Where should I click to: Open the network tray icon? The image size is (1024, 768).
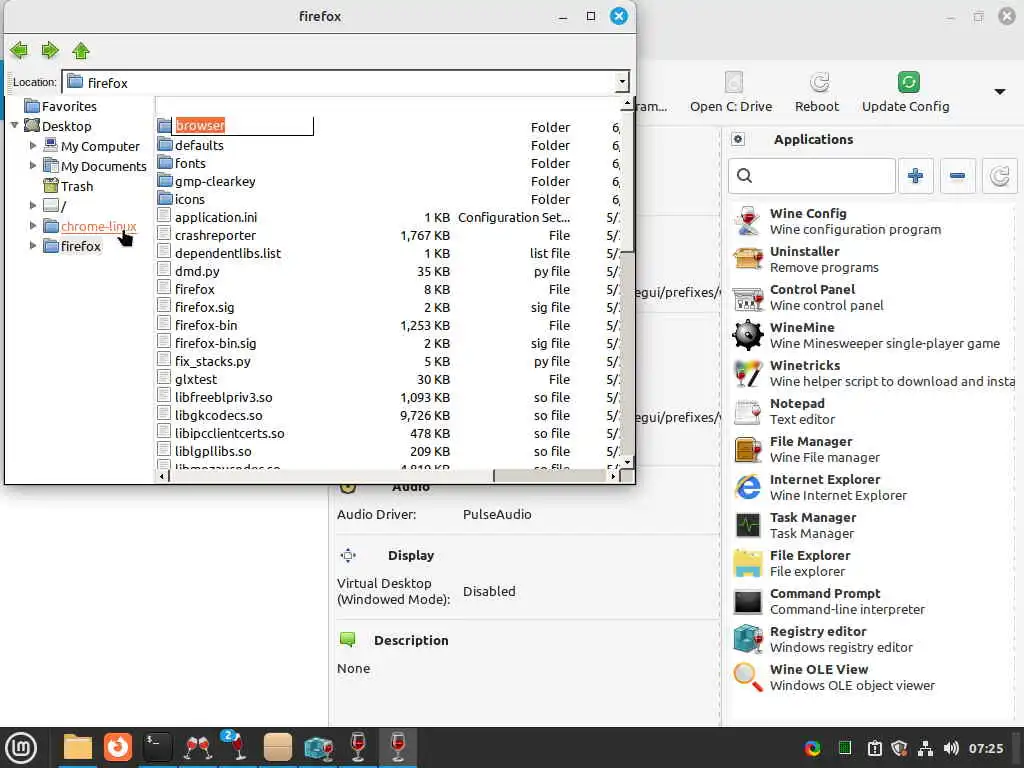point(925,748)
